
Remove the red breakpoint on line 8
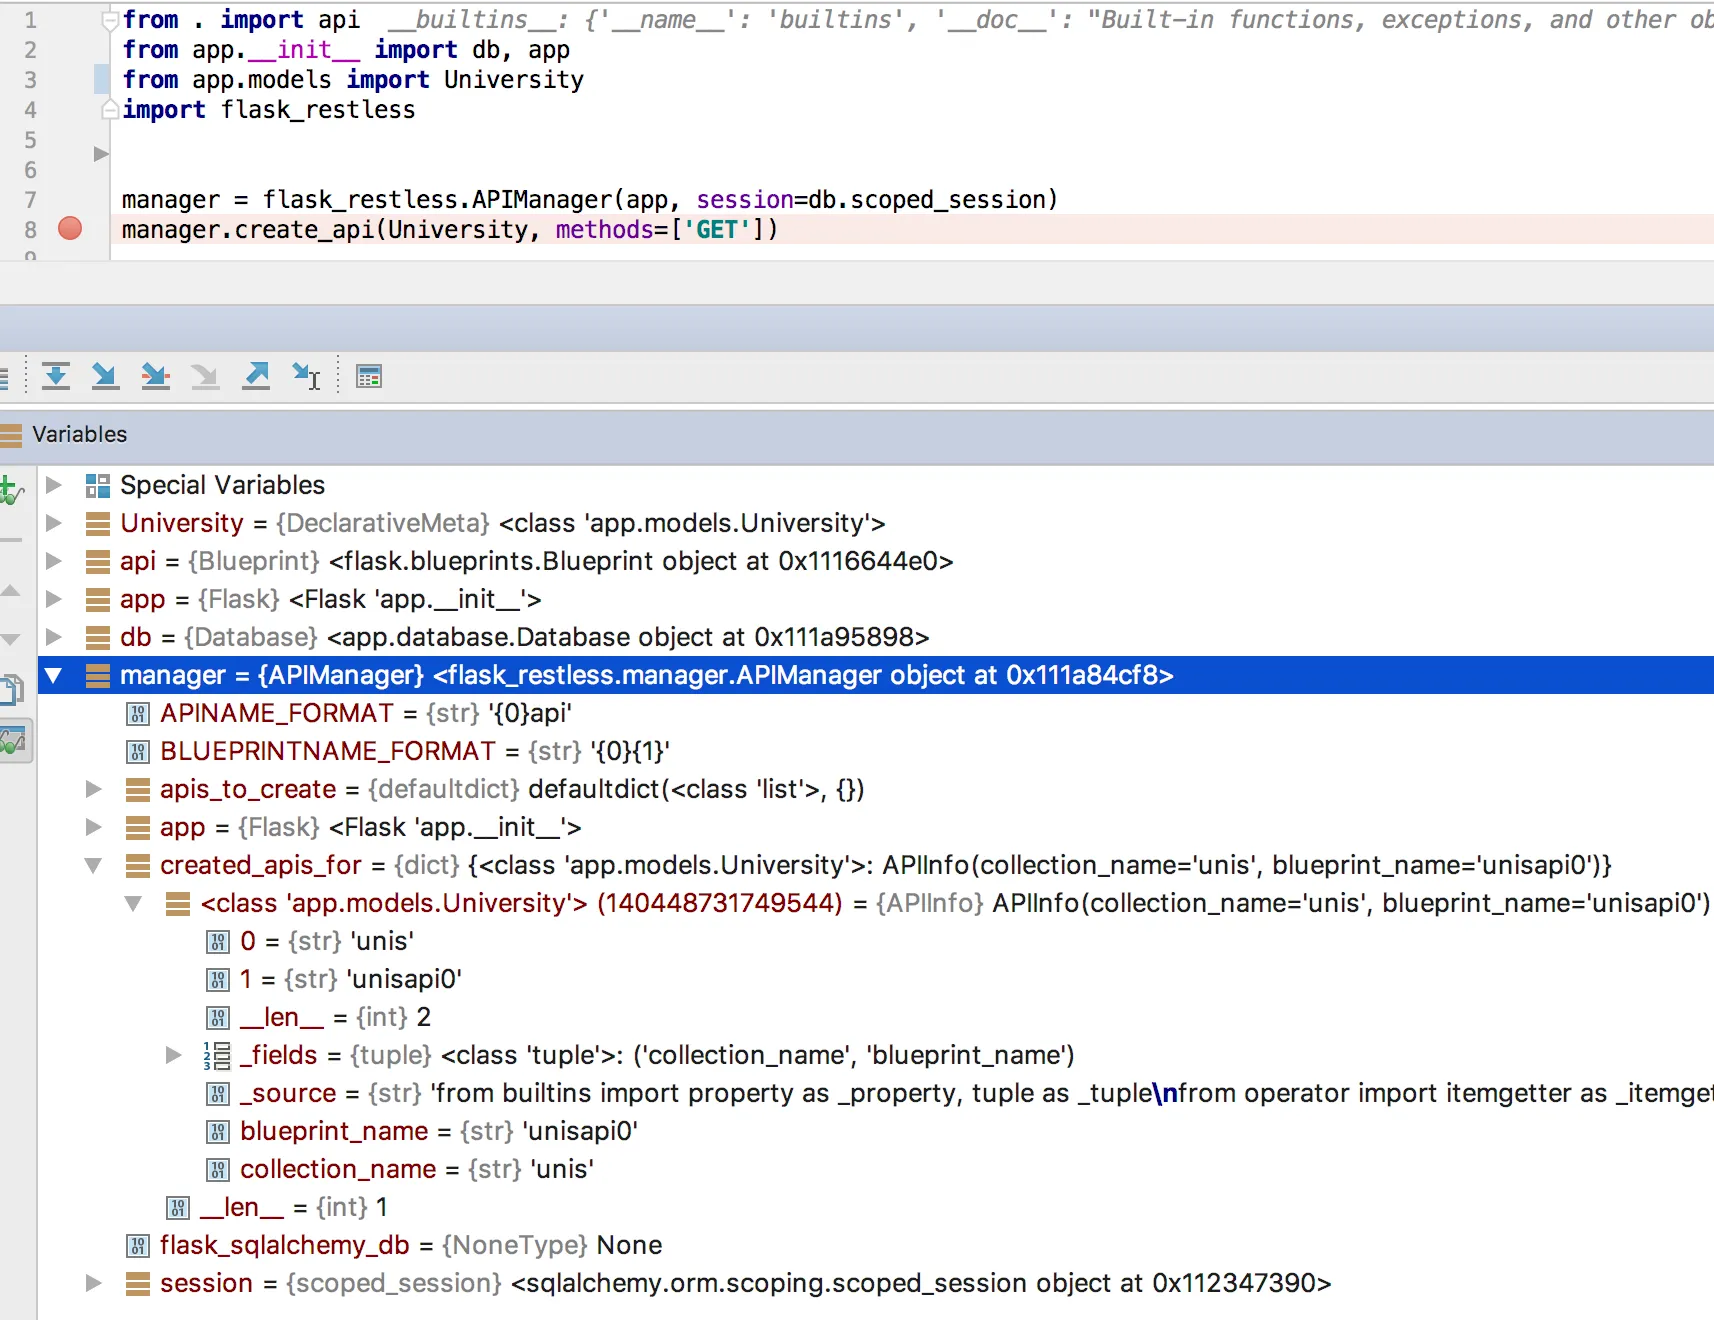[x=70, y=229]
